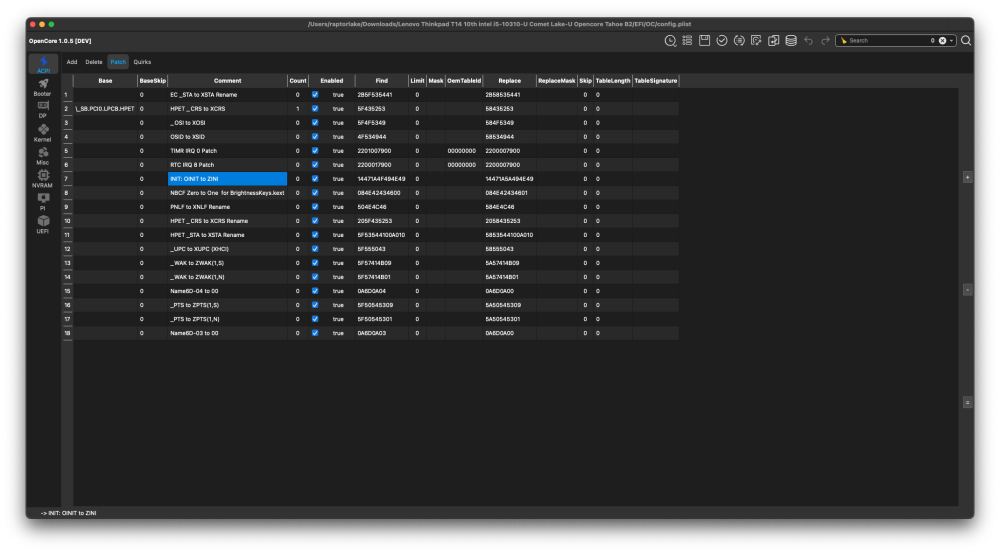This screenshot has height=553, width=1000.
Task: Open the search history dropdown arrow
Action: tap(952, 41)
